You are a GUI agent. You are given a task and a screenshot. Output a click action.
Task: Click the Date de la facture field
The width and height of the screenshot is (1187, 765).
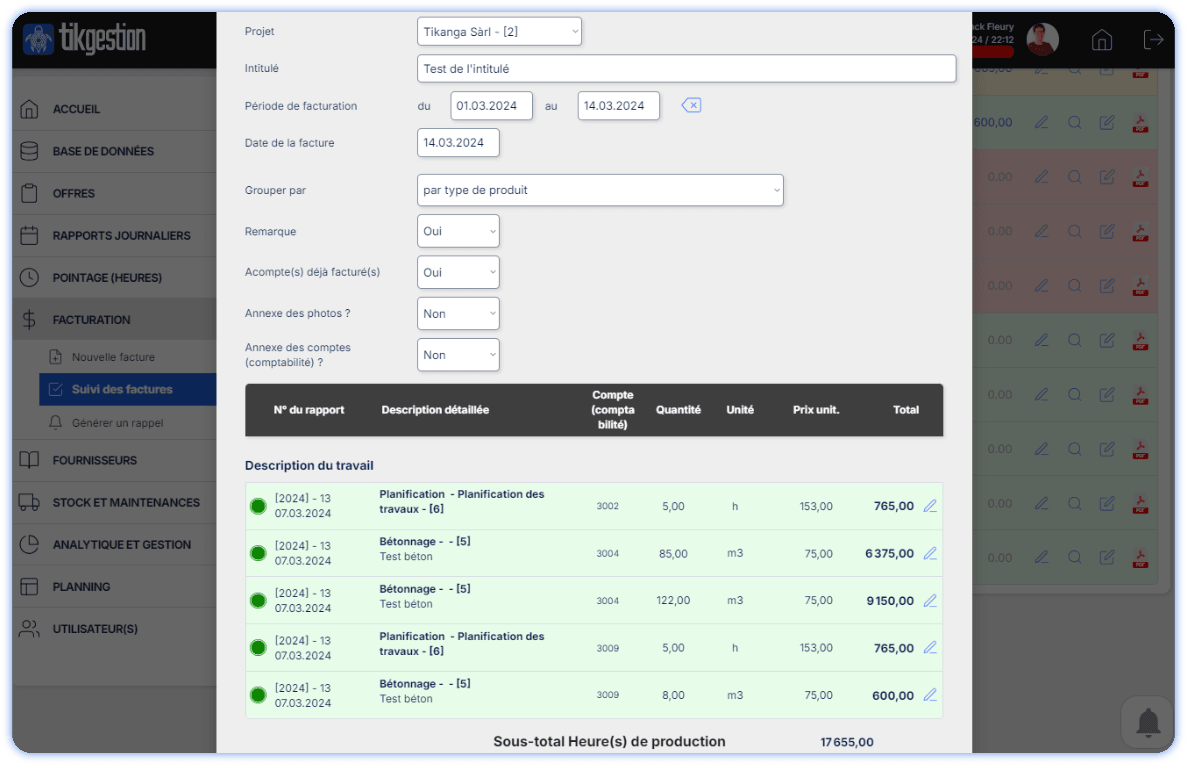[458, 143]
